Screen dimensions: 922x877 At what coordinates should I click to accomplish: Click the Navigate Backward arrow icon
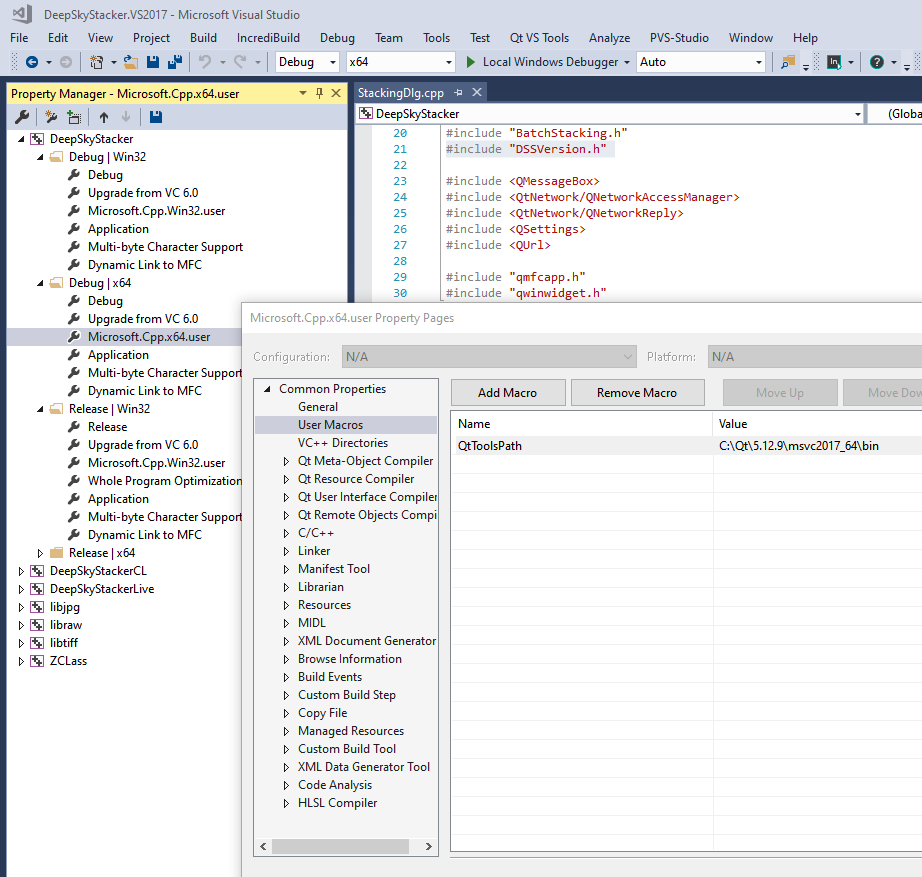pos(32,62)
